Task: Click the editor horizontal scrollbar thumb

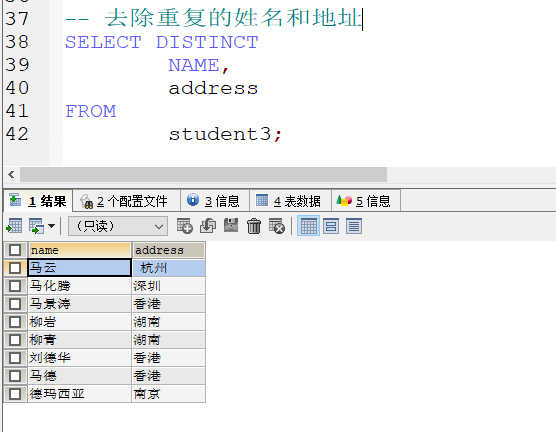Action: click(204, 175)
